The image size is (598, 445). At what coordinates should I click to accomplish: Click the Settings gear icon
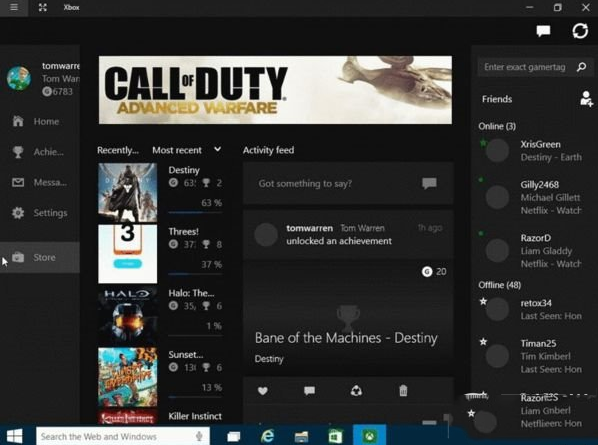coord(18,212)
